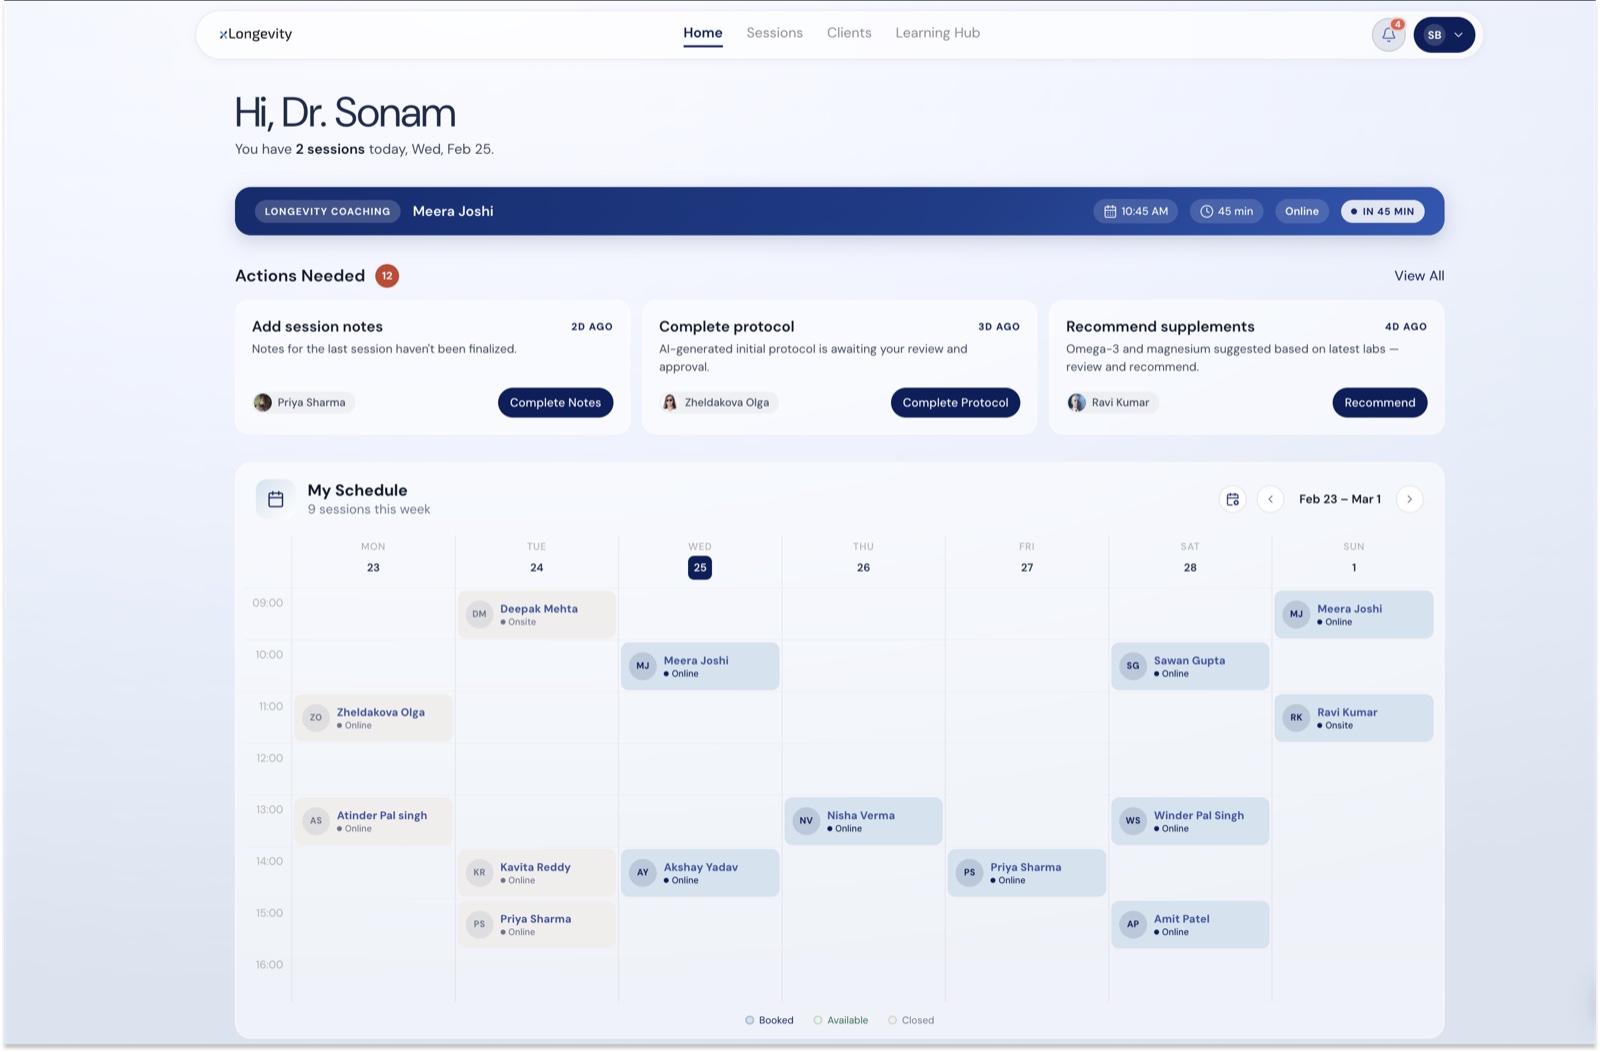Open the notifications bell icon
Screen dimensions: 1600x1052
(x=1388, y=35)
